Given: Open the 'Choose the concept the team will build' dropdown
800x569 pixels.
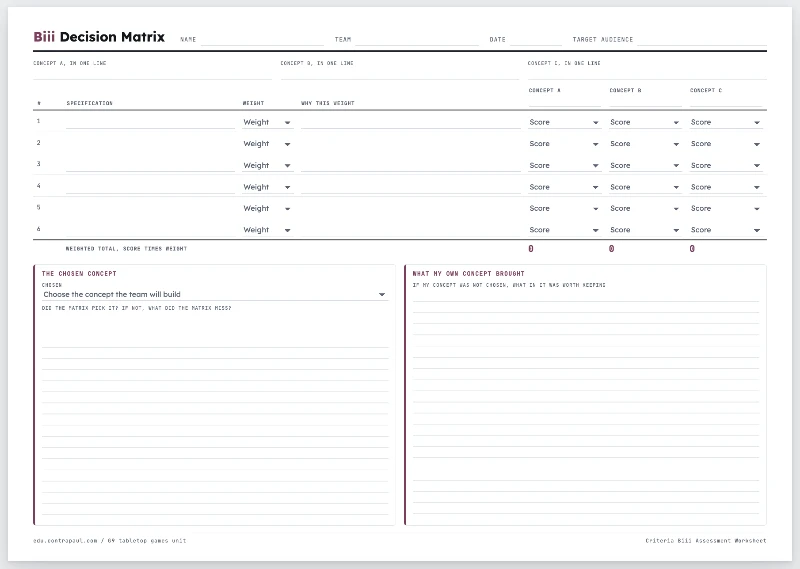Looking at the screenshot, I should pyautogui.click(x=215, y=294).
